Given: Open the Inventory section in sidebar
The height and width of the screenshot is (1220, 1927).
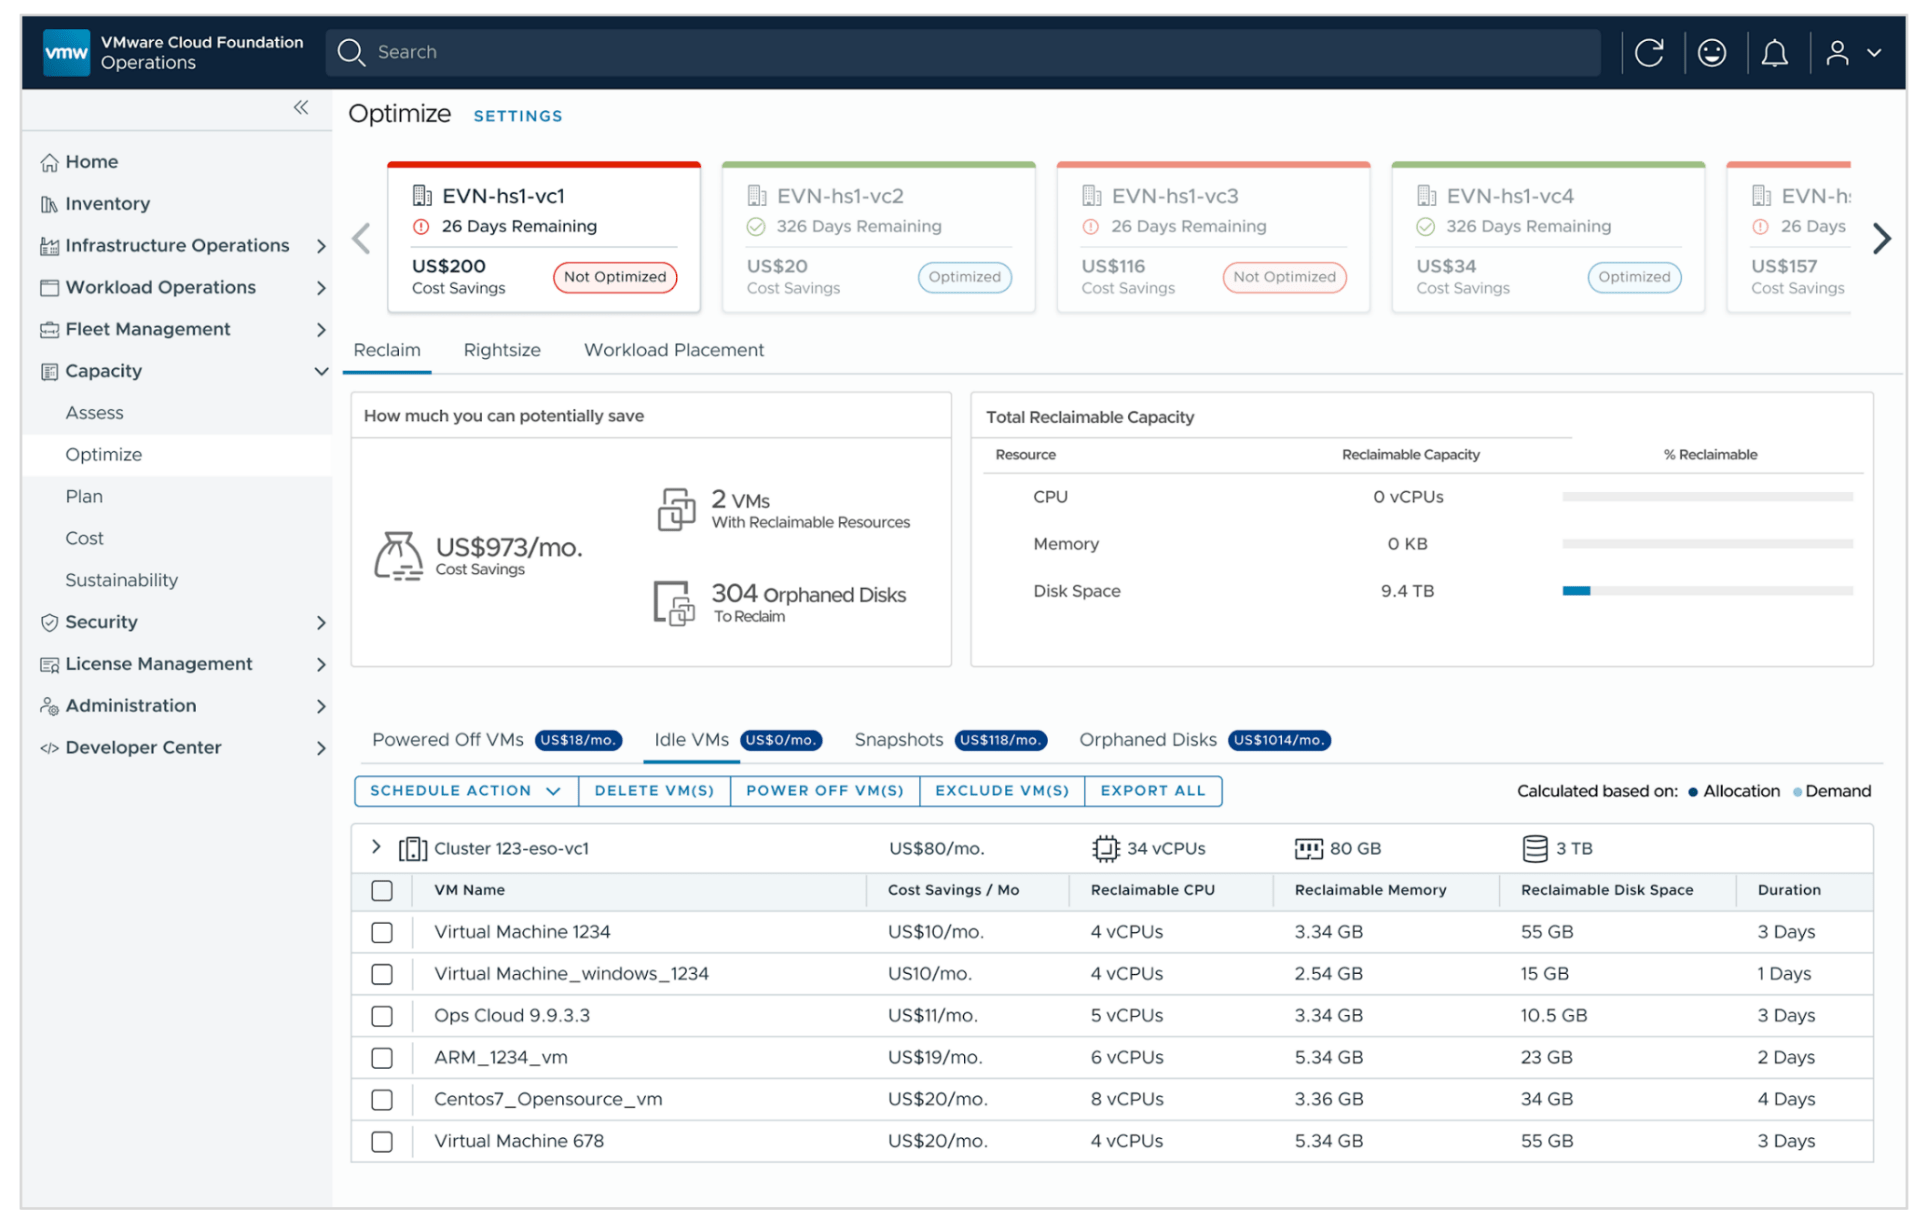Looking at the screenshot, I should (x=106, y=203).
